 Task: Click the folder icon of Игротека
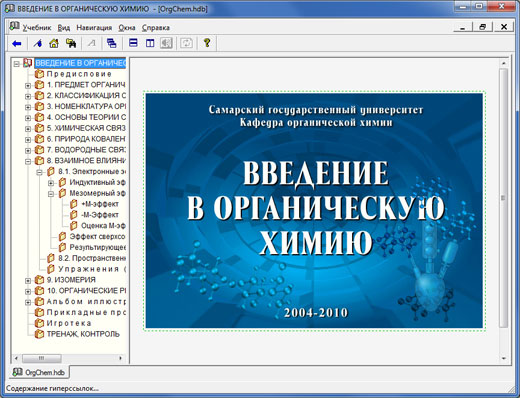[40, 323]
